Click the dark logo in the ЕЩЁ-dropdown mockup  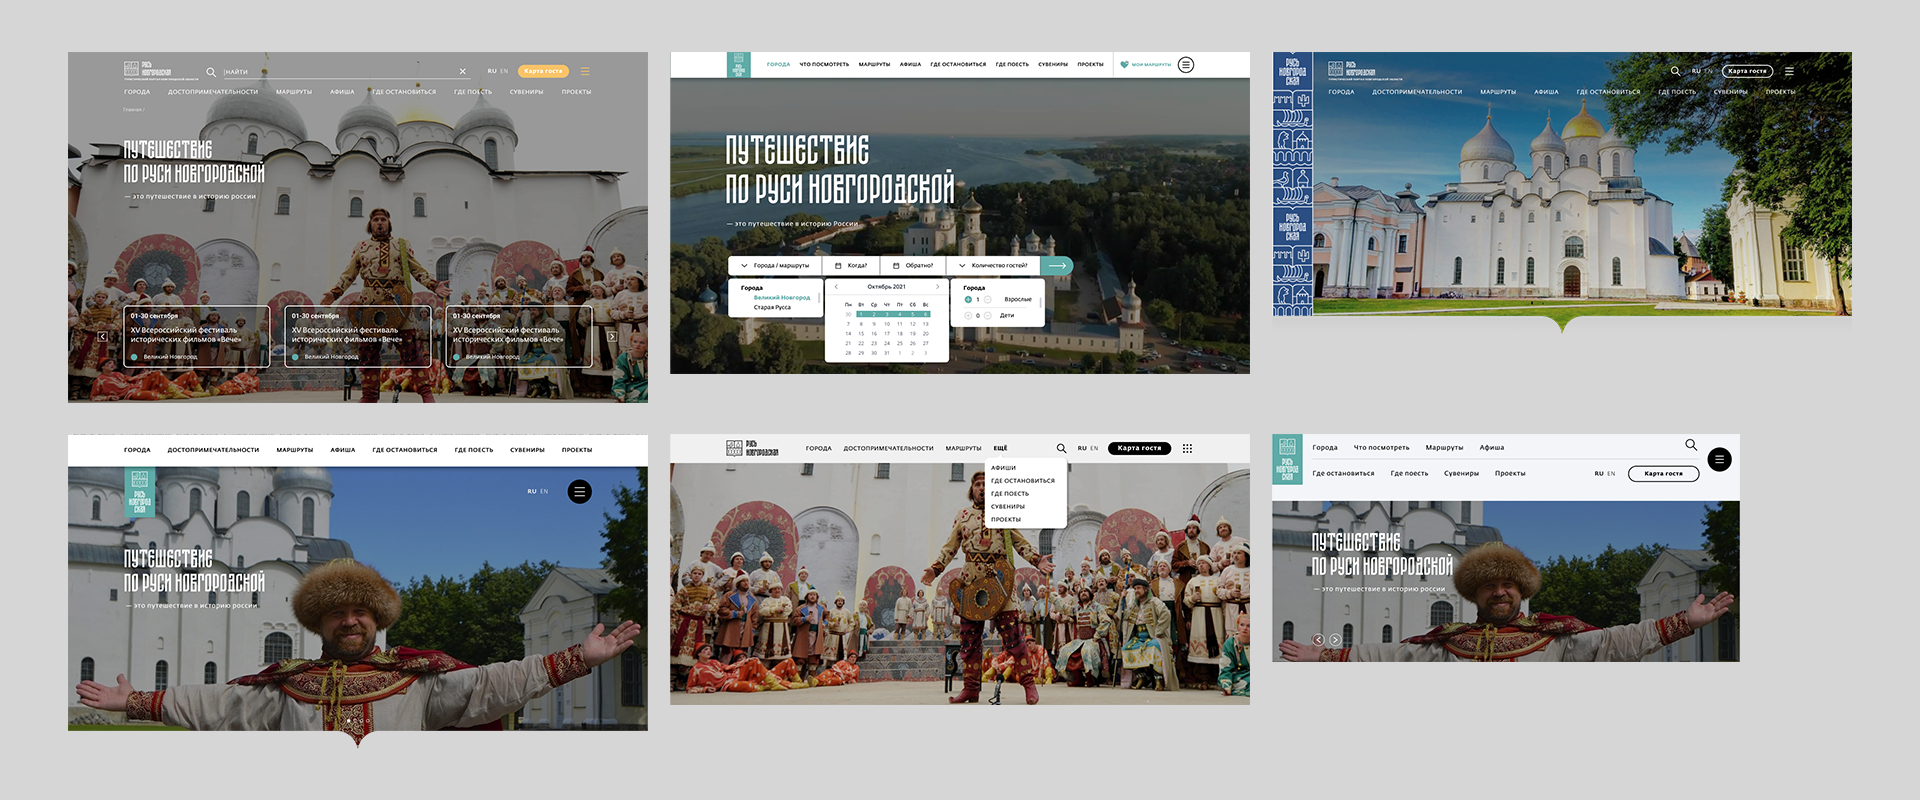[x=752, y=448]
